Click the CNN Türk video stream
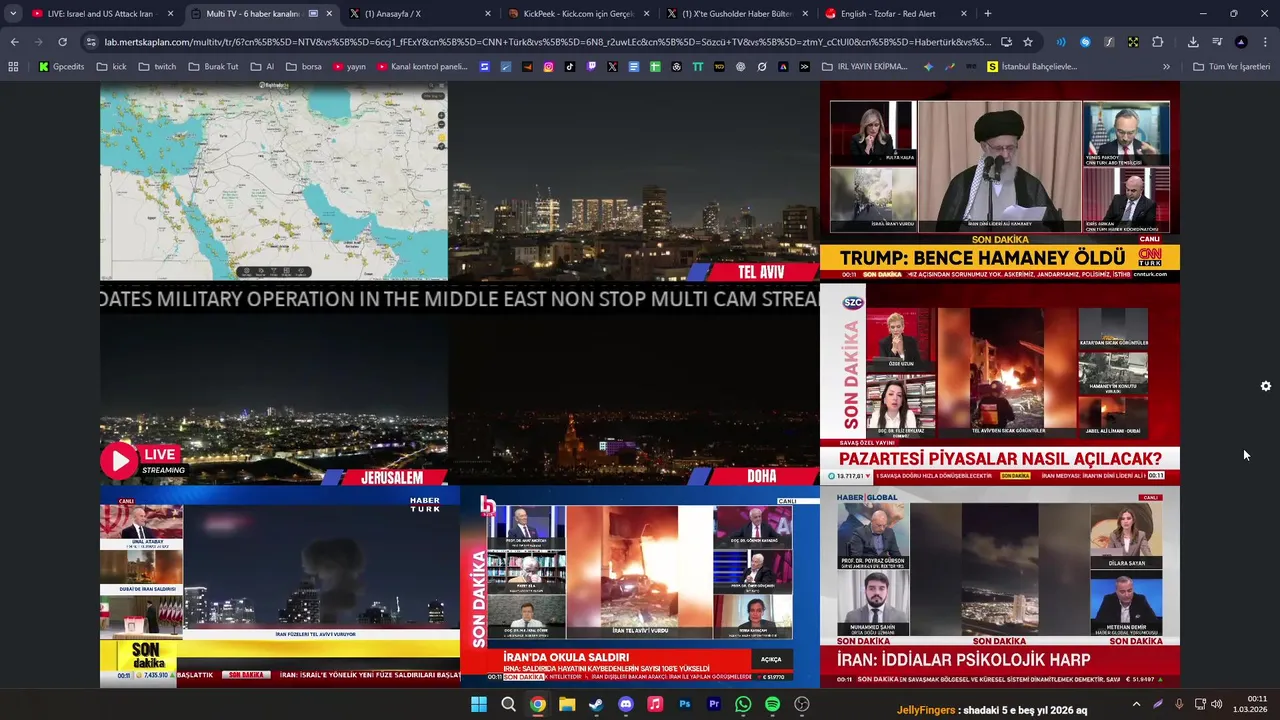 [x=1000, y=181]
